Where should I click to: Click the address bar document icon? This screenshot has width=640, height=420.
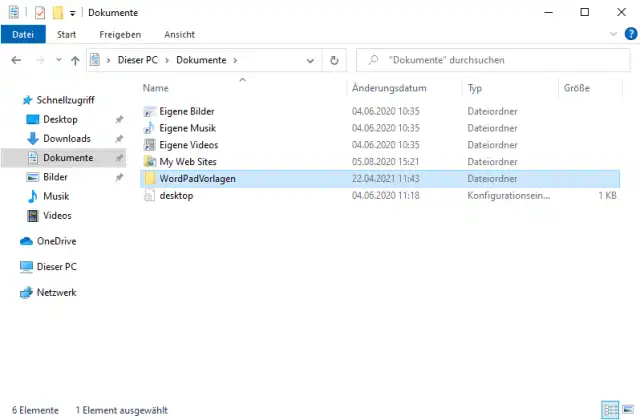[x=95, y=60]
